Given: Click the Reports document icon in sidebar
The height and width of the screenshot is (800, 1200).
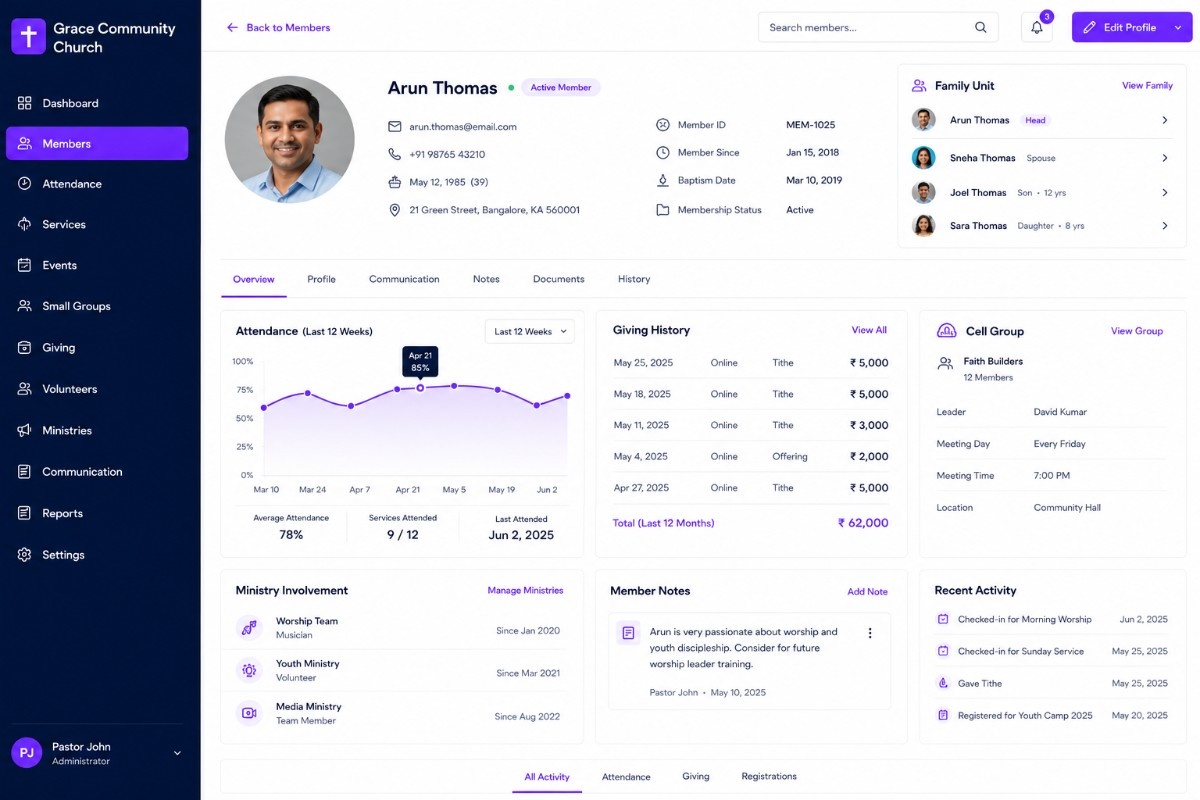Looking at the screenshot, I should 25,513.
